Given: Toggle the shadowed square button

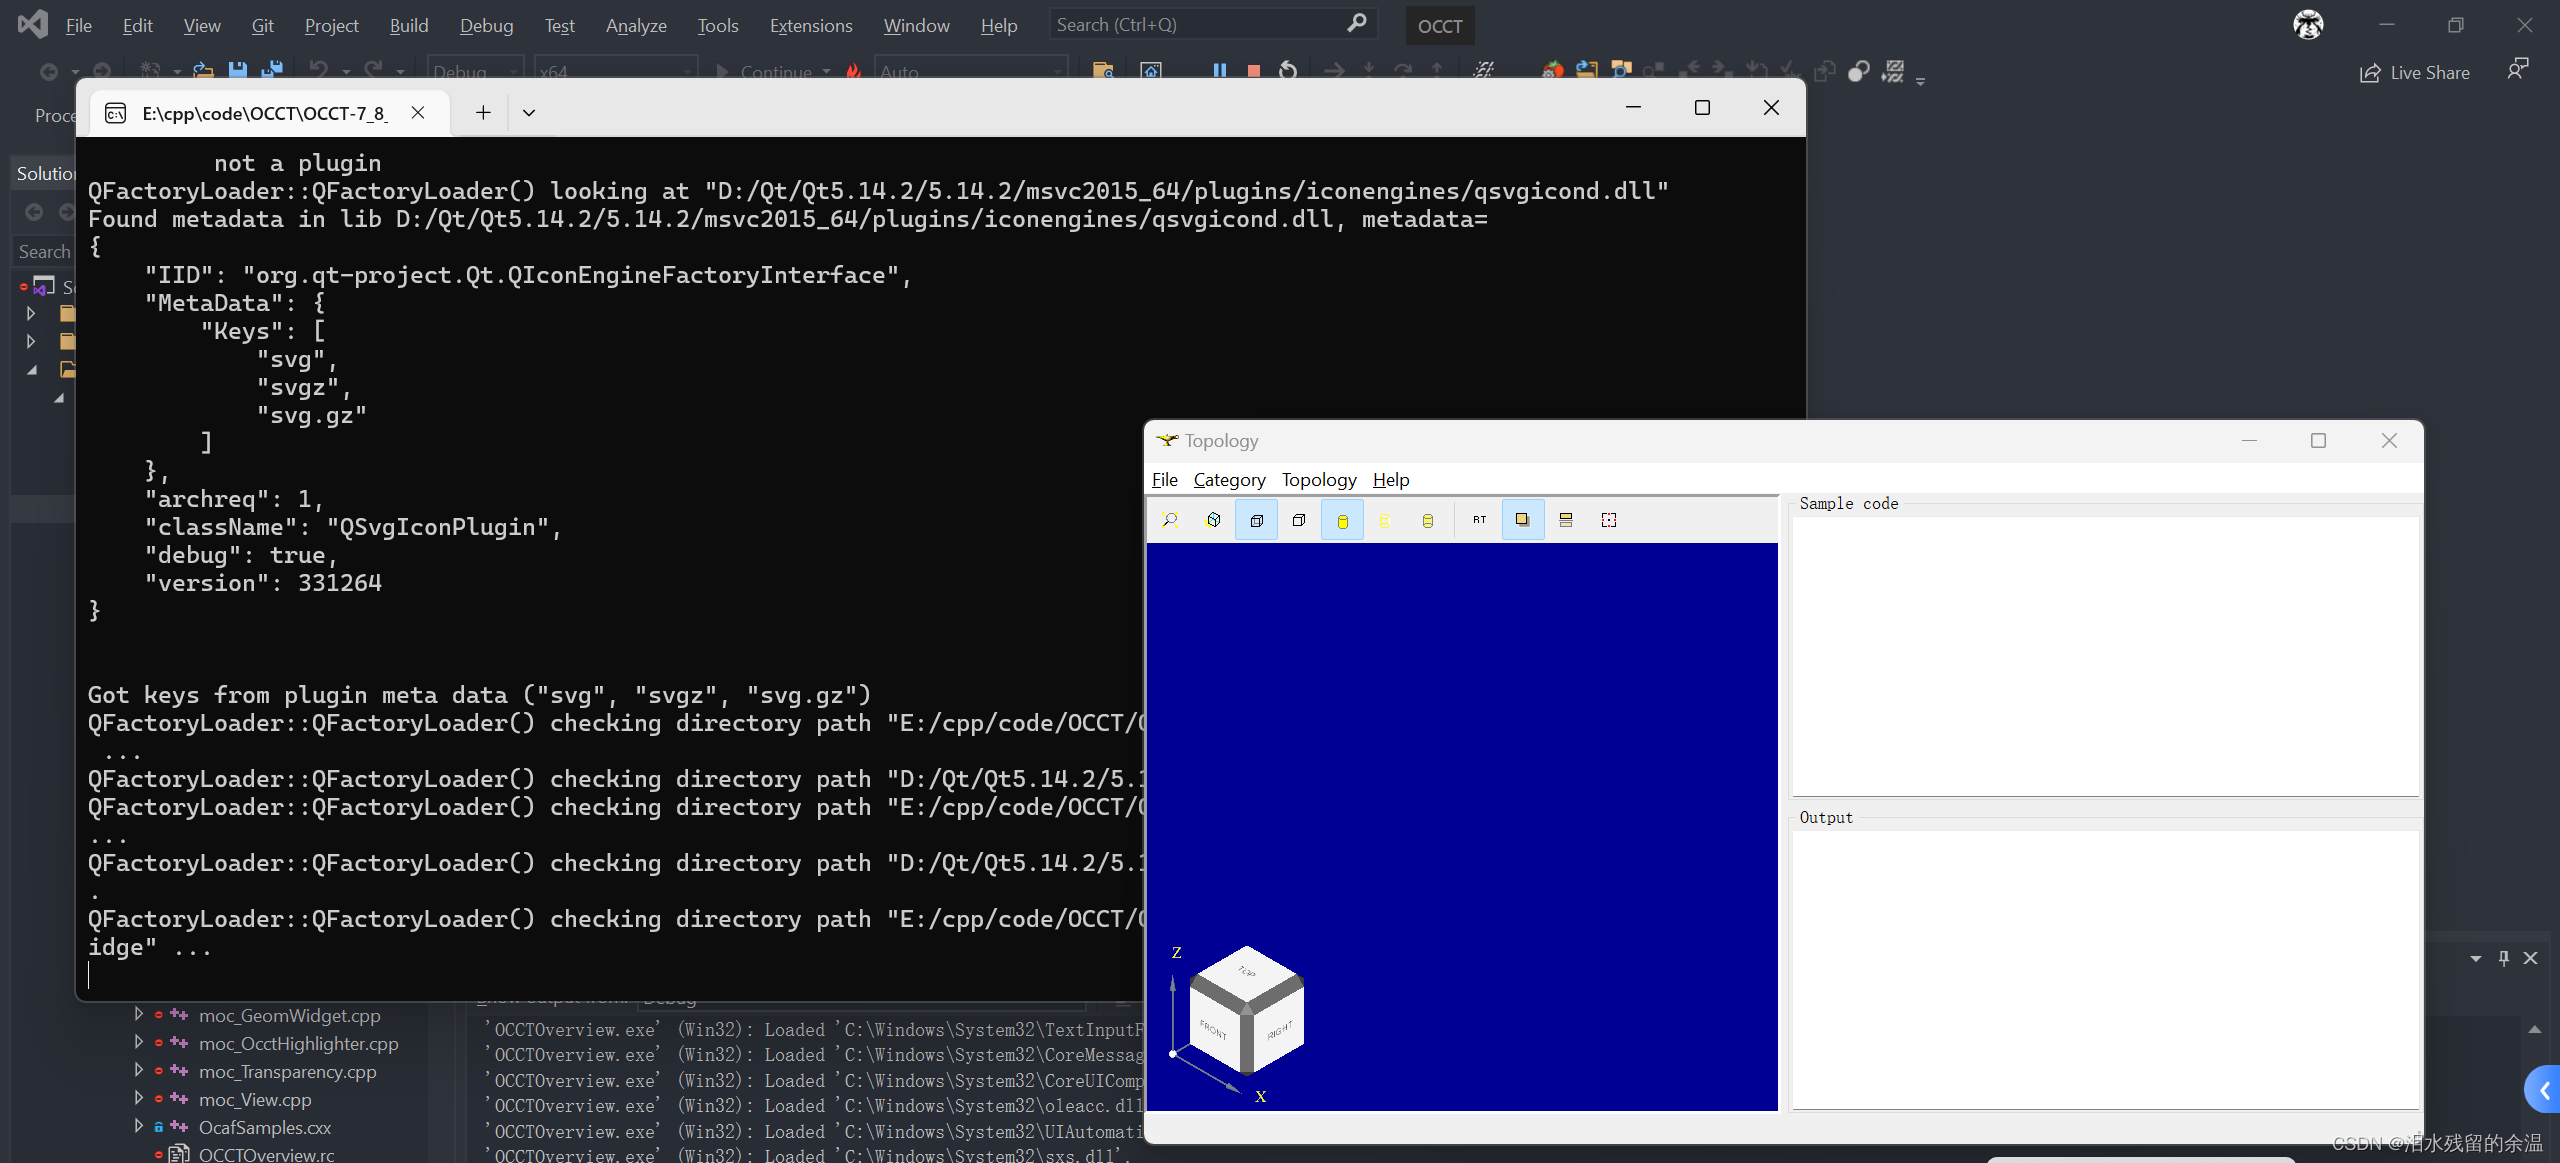Looking at the screenshot, I should click(1522, 520).
